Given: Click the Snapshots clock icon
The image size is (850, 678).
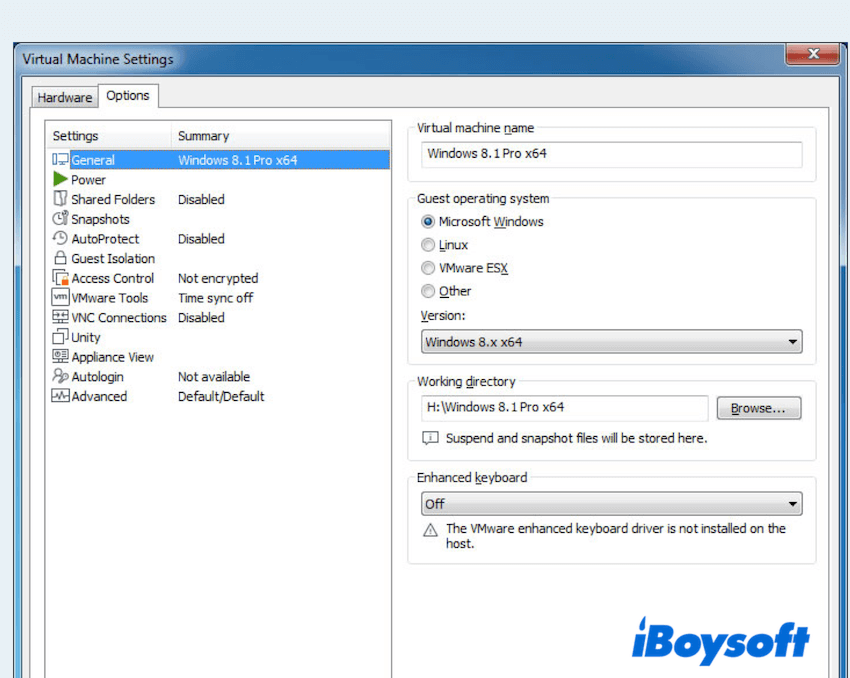Looking at the screenshot, I should [60, 218].
